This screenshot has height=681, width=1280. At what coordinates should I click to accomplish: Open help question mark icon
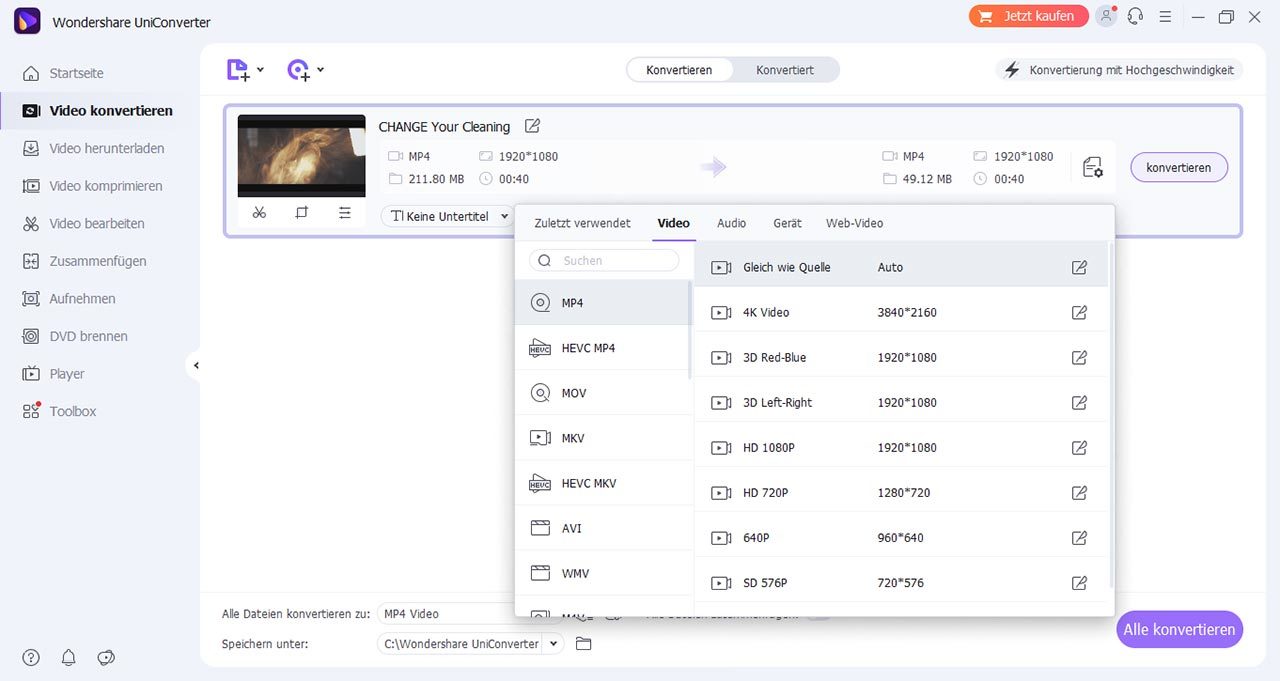(31, 657)
